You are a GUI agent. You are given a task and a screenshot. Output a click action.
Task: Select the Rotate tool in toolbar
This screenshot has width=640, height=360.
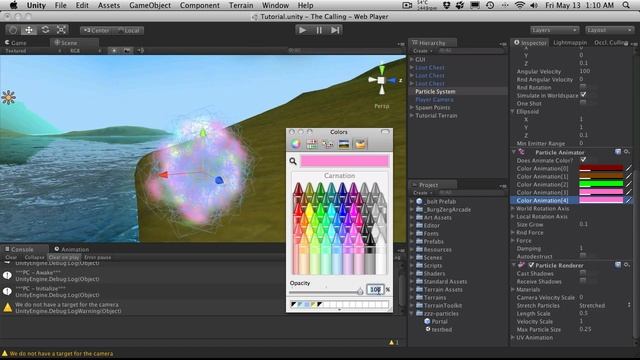pyautogui.click(x=45, y=30)
